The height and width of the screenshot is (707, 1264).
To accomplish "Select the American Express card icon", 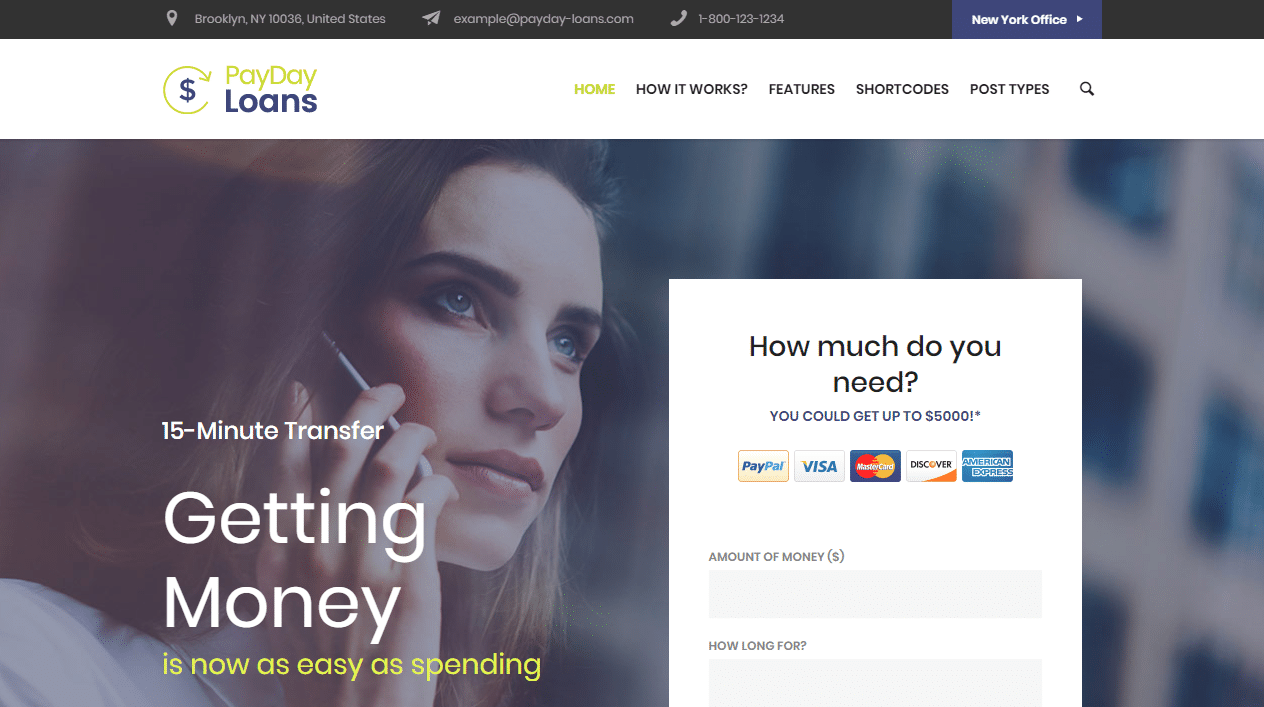I will pos(987,466).
